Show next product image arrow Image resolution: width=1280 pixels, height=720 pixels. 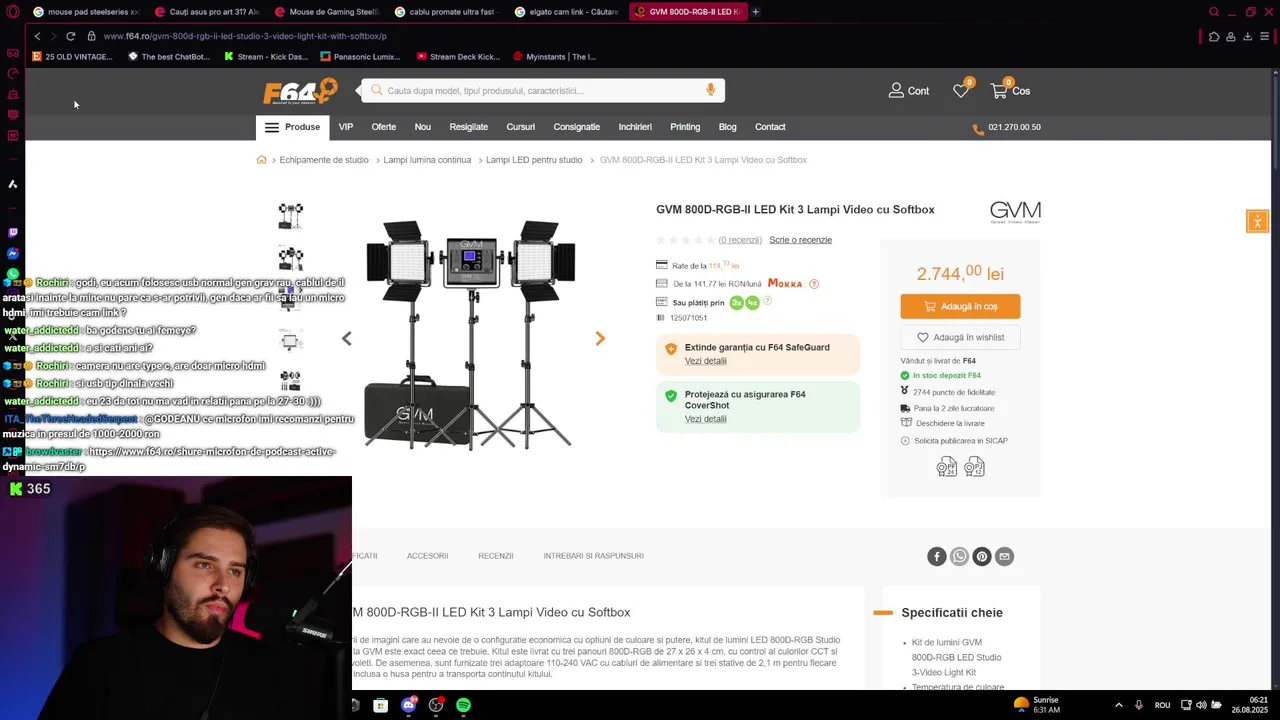(600, 339)
